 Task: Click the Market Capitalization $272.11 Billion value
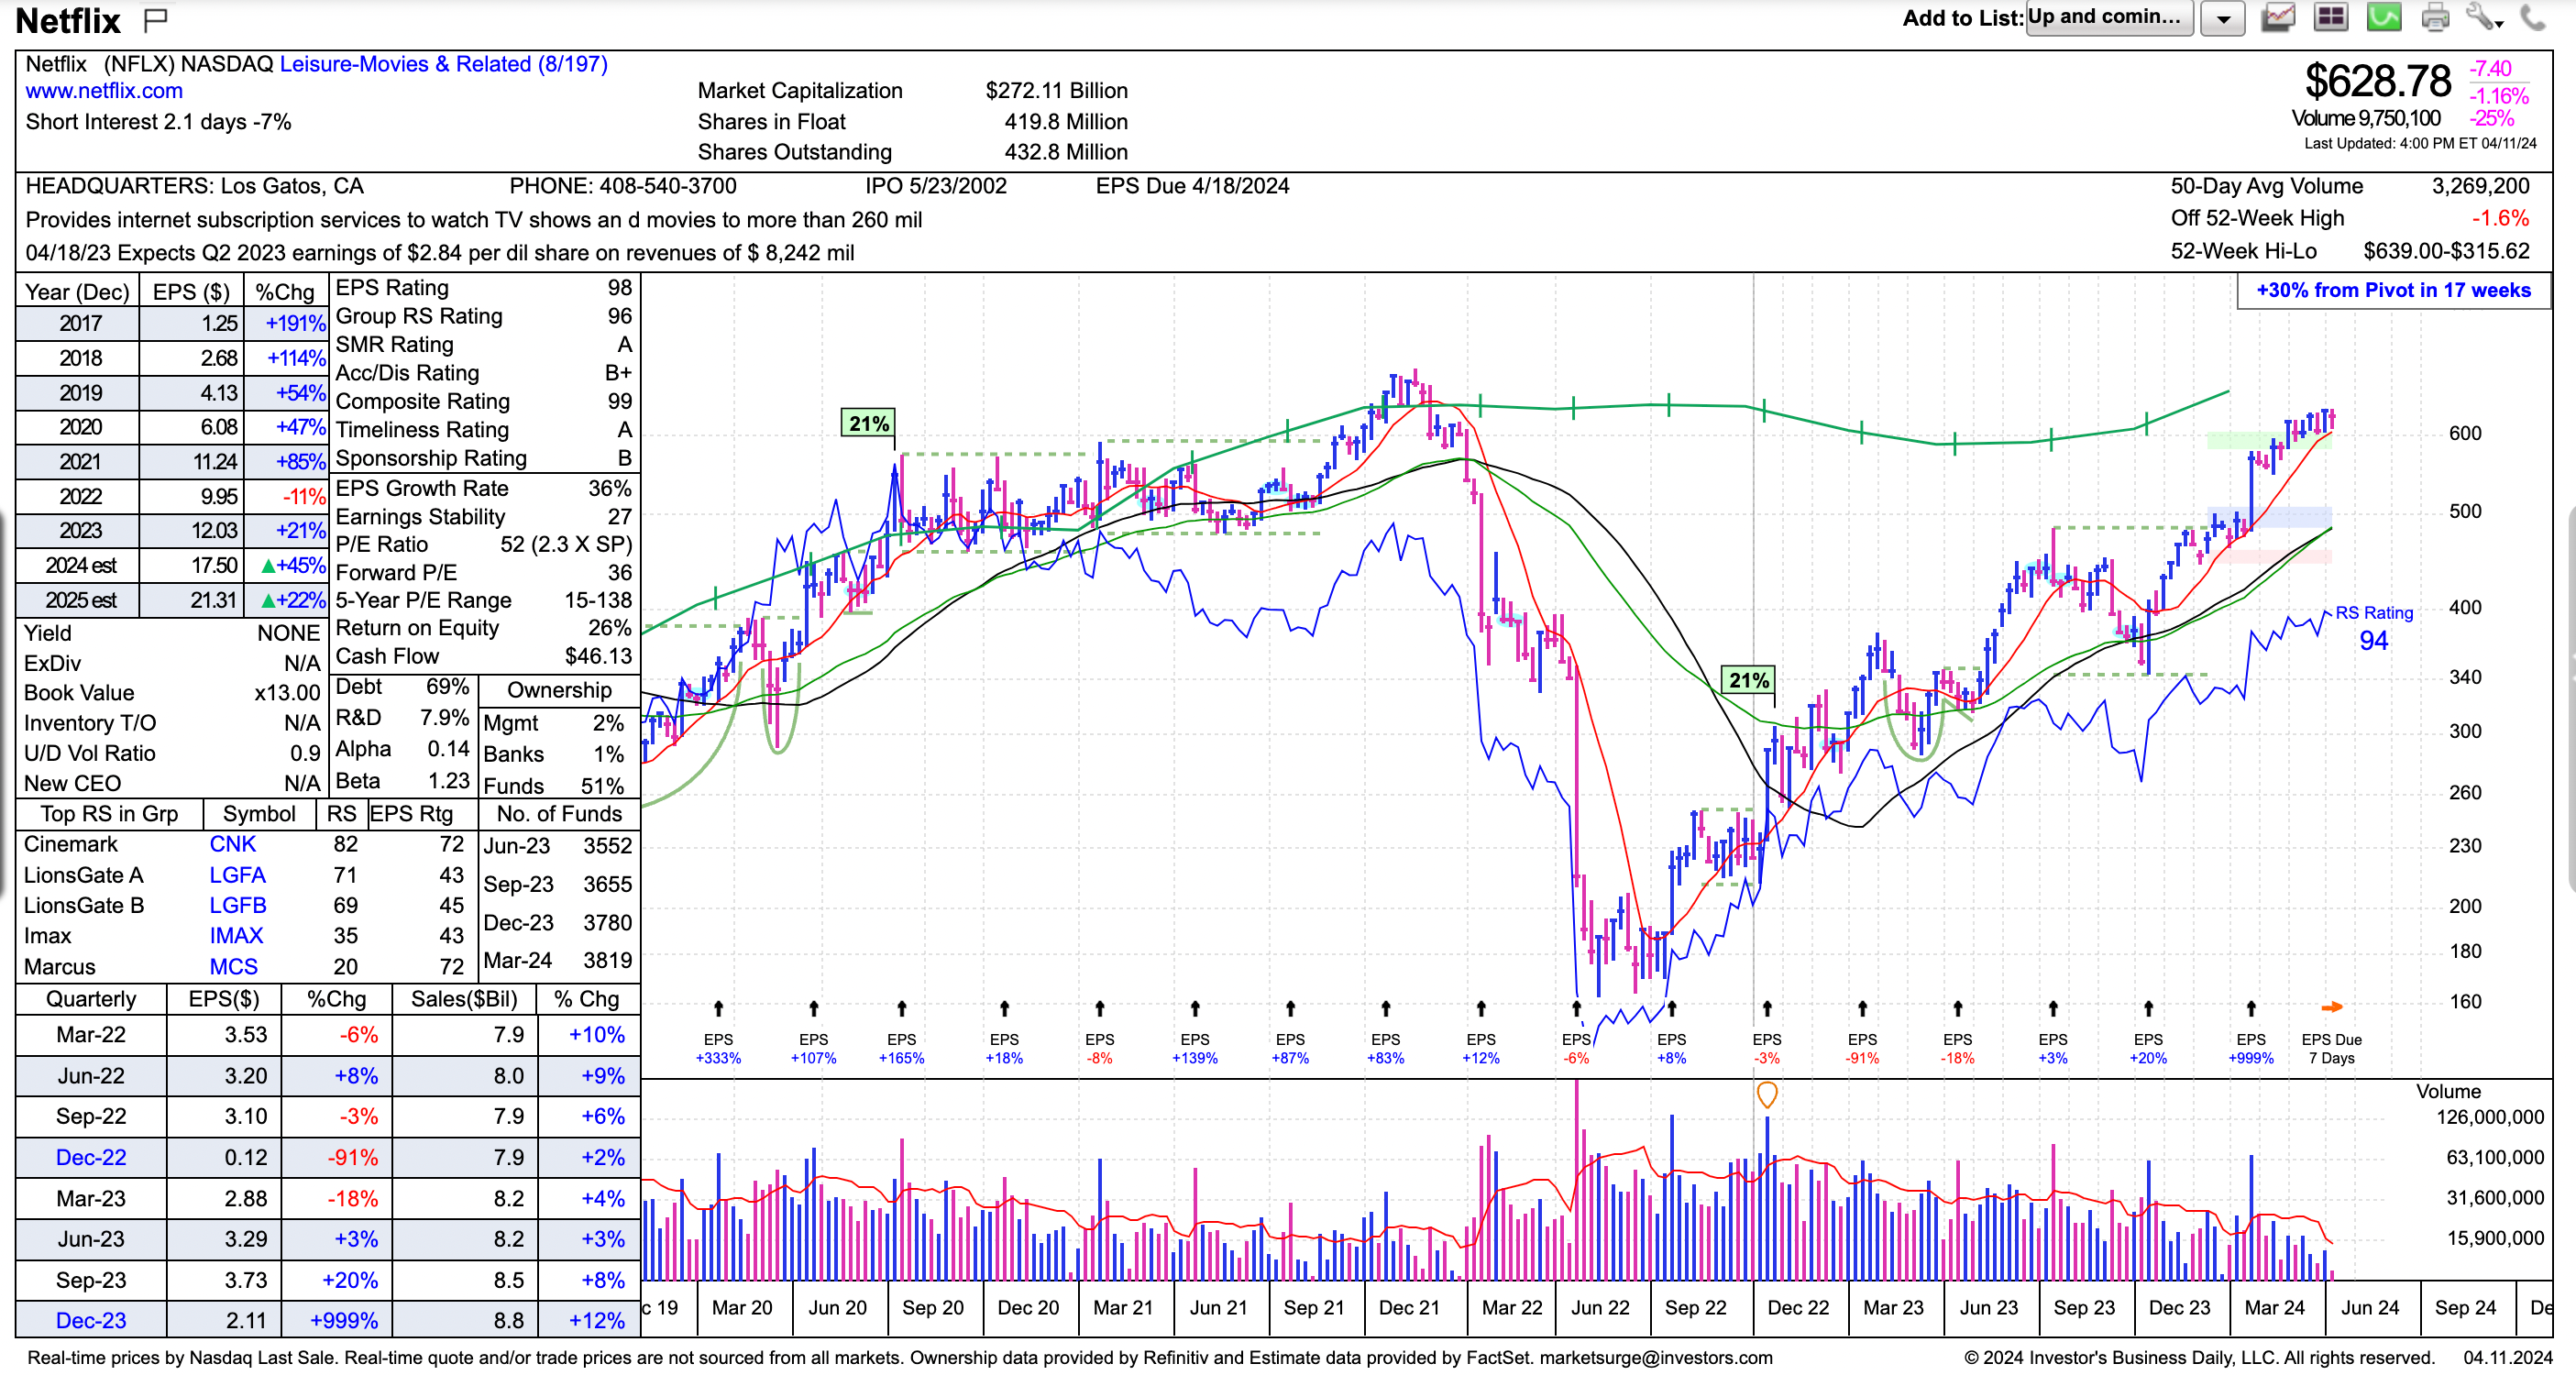click(1056, 91)
